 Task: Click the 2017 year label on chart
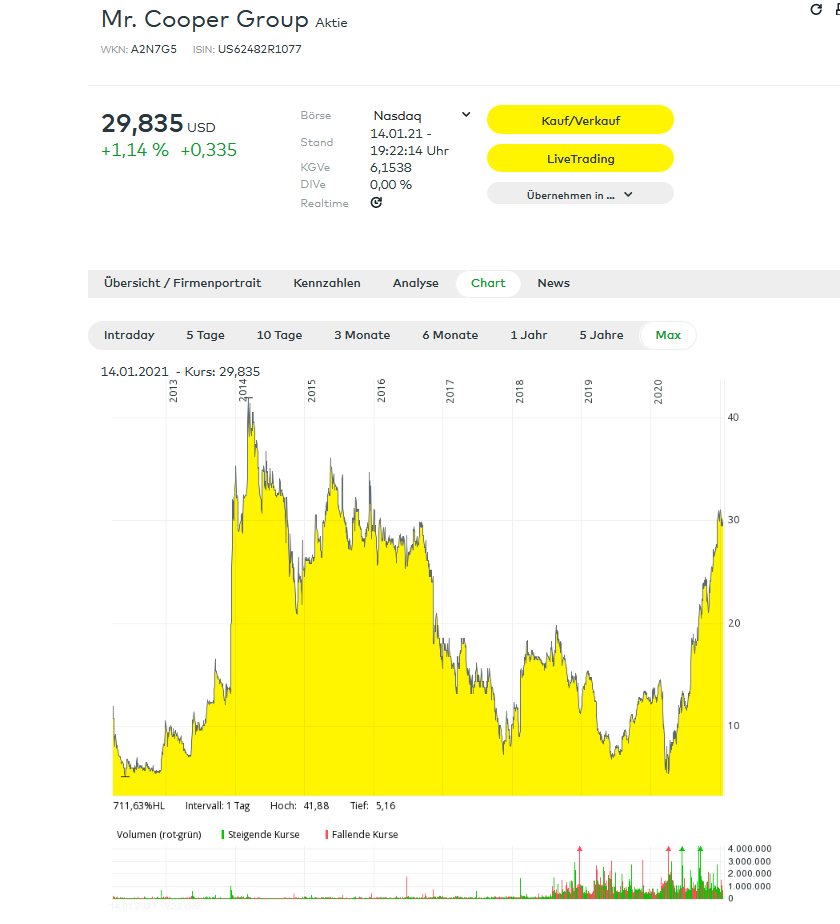point(450,391)
